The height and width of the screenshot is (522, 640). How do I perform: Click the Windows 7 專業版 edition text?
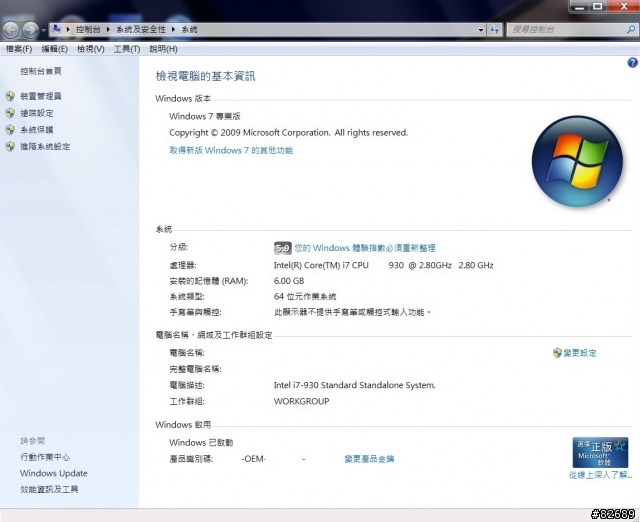(205, 116)
